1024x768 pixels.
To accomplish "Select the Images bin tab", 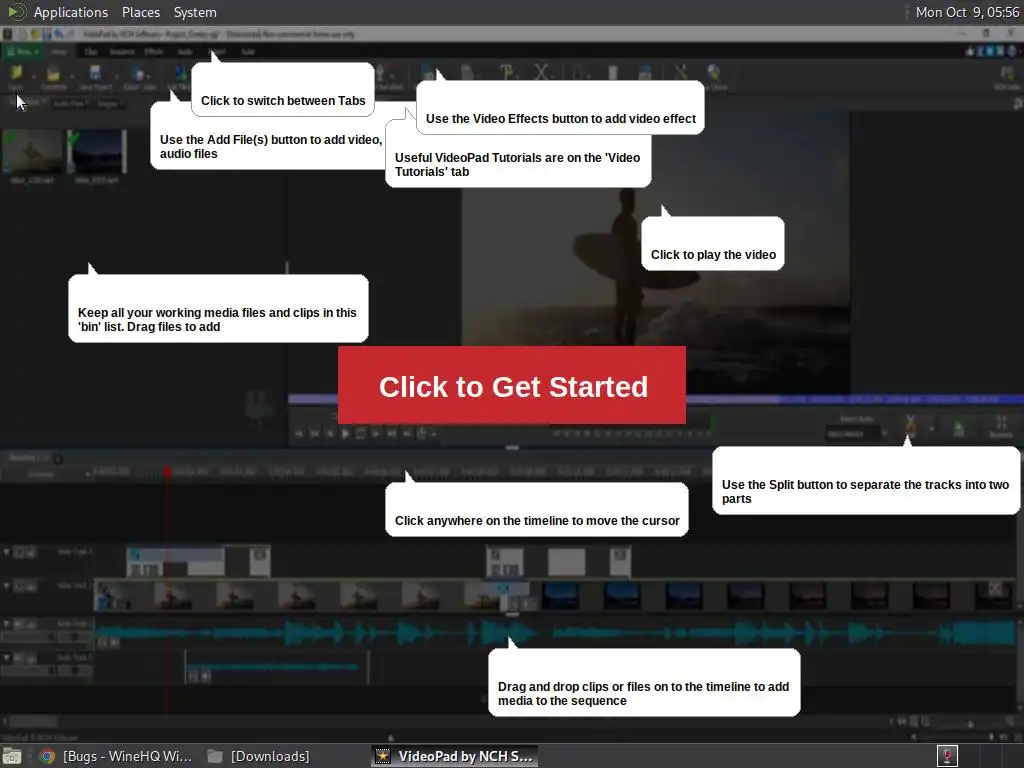I will [107, 103].
